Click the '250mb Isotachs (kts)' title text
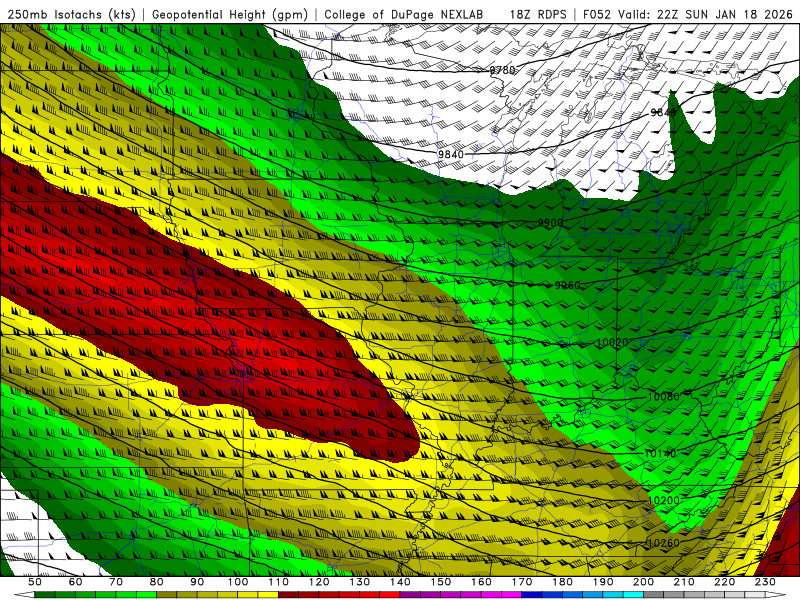The width and height of the screenshot is (800, 600). 71,15
